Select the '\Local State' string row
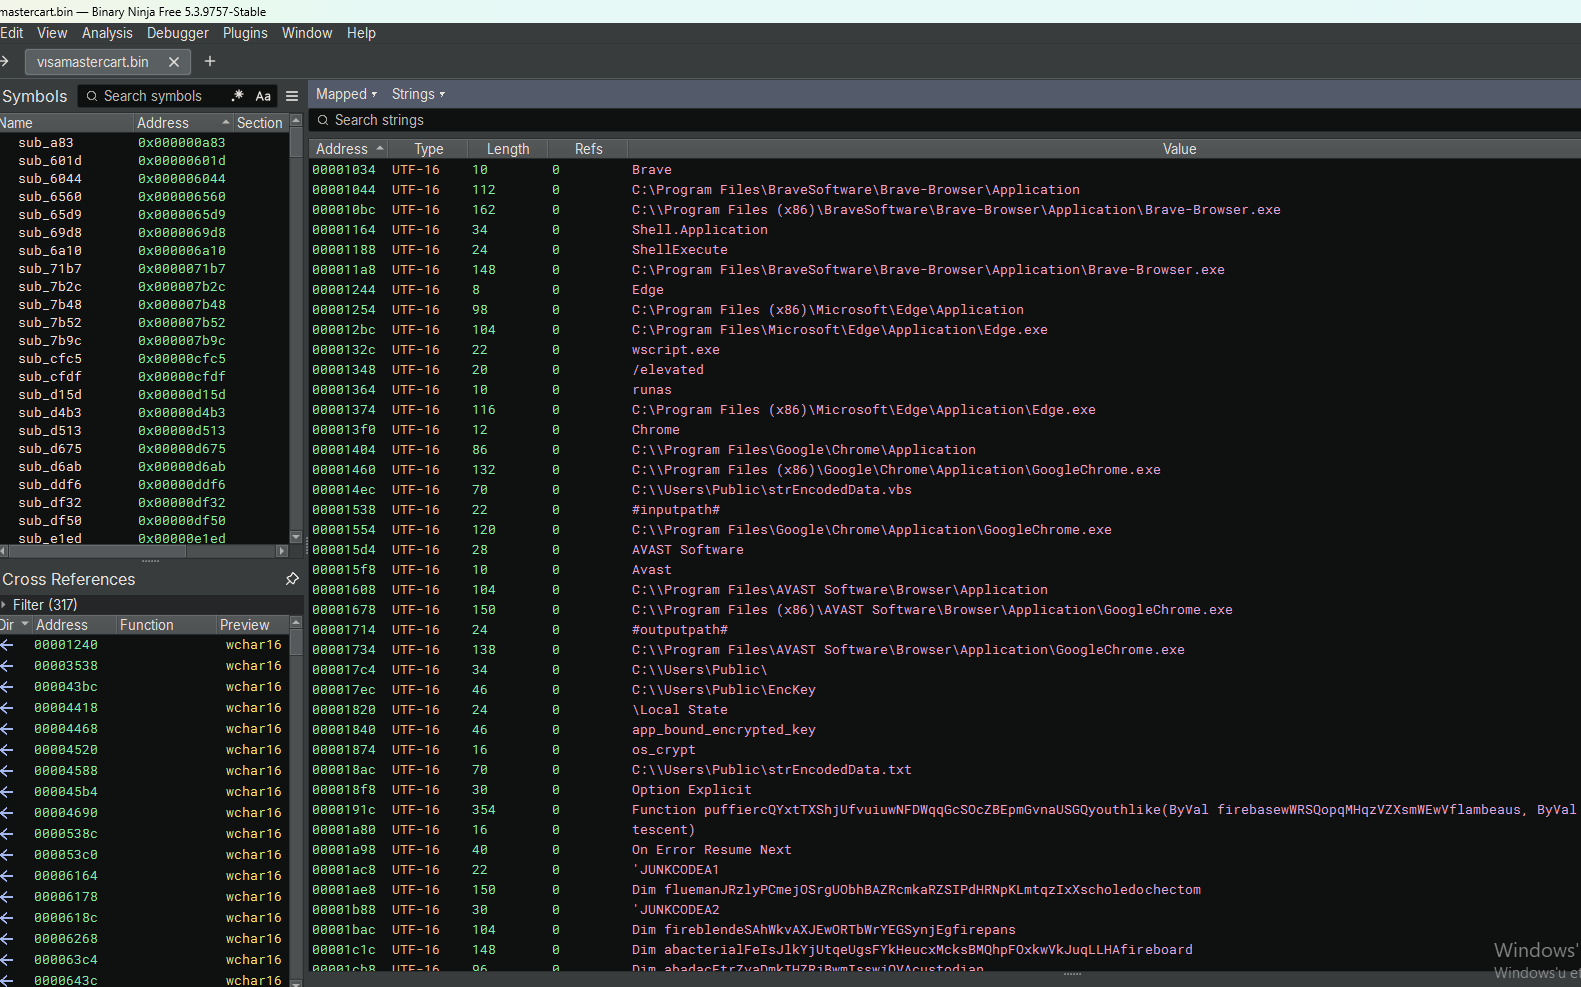The height and width of the screenshot is (987, 1581). (945, 710)
